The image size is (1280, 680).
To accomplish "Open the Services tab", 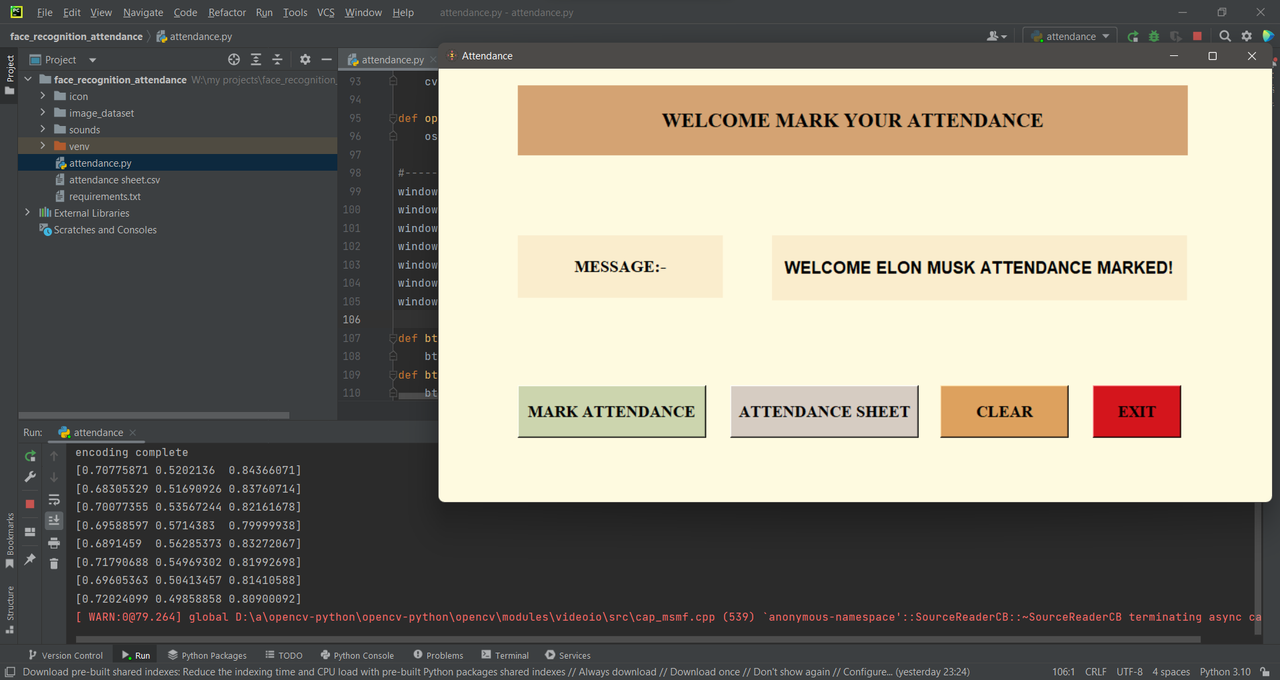I will 567,655.
